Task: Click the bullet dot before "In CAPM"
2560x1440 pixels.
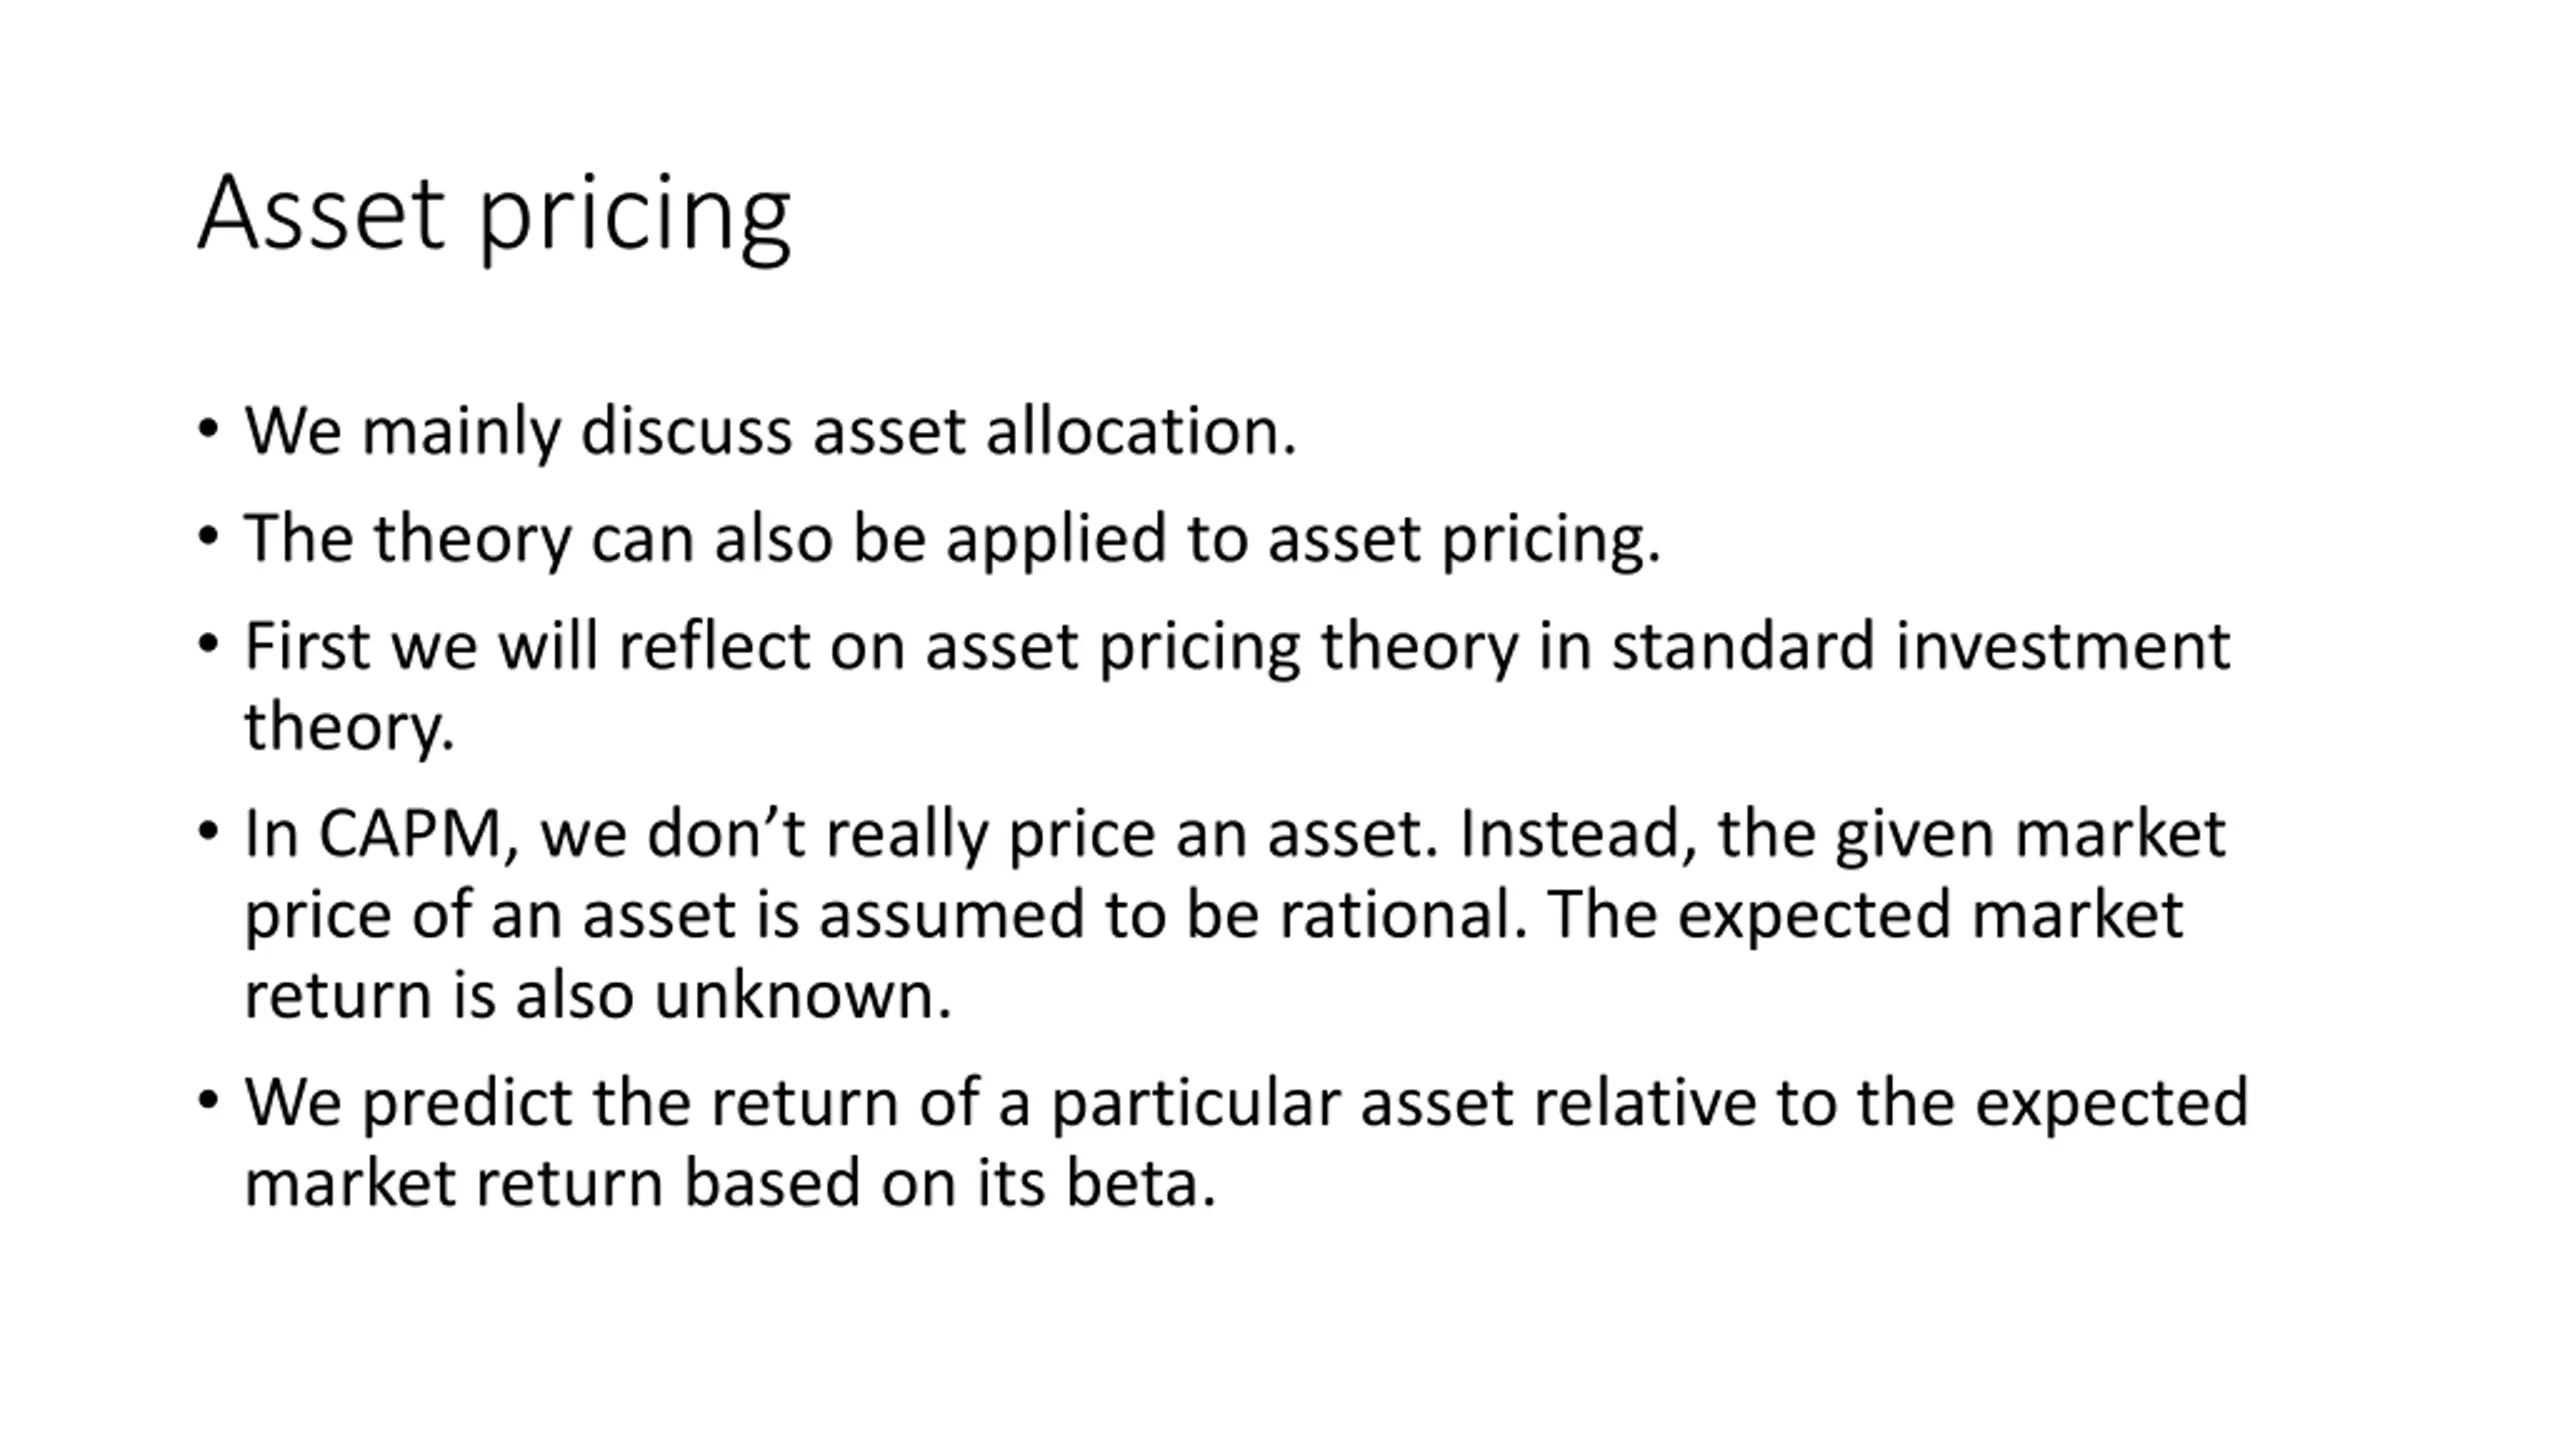Action: coord(208,831)
